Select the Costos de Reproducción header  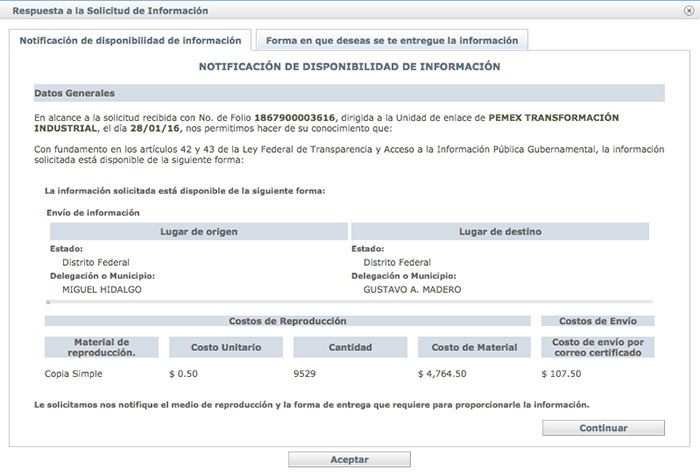287,321
